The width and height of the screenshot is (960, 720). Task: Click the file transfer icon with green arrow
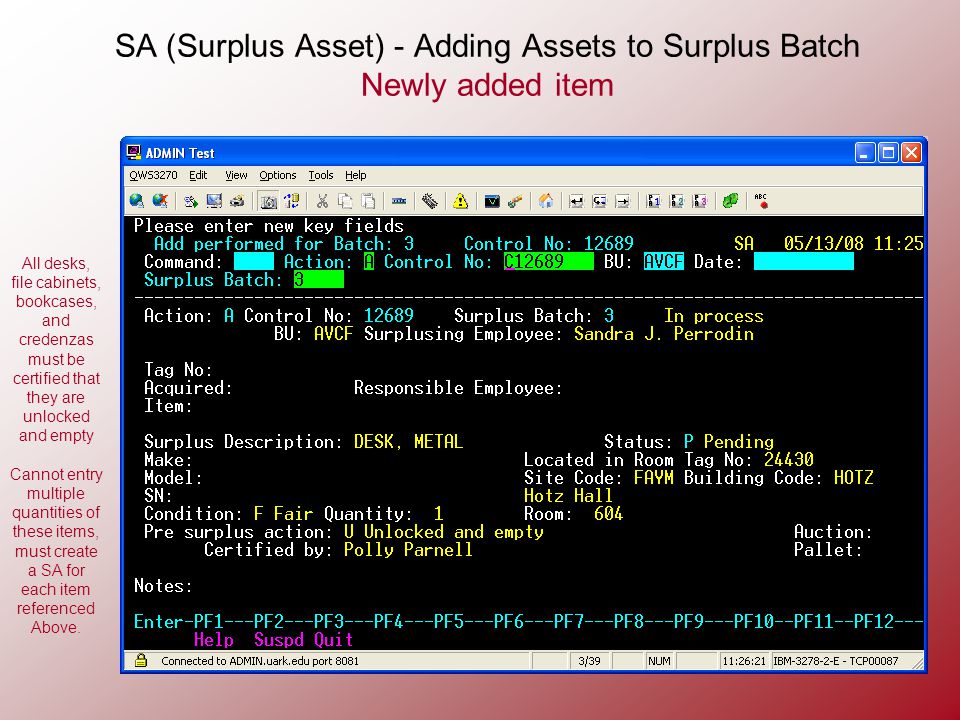(x=191, y=201)
